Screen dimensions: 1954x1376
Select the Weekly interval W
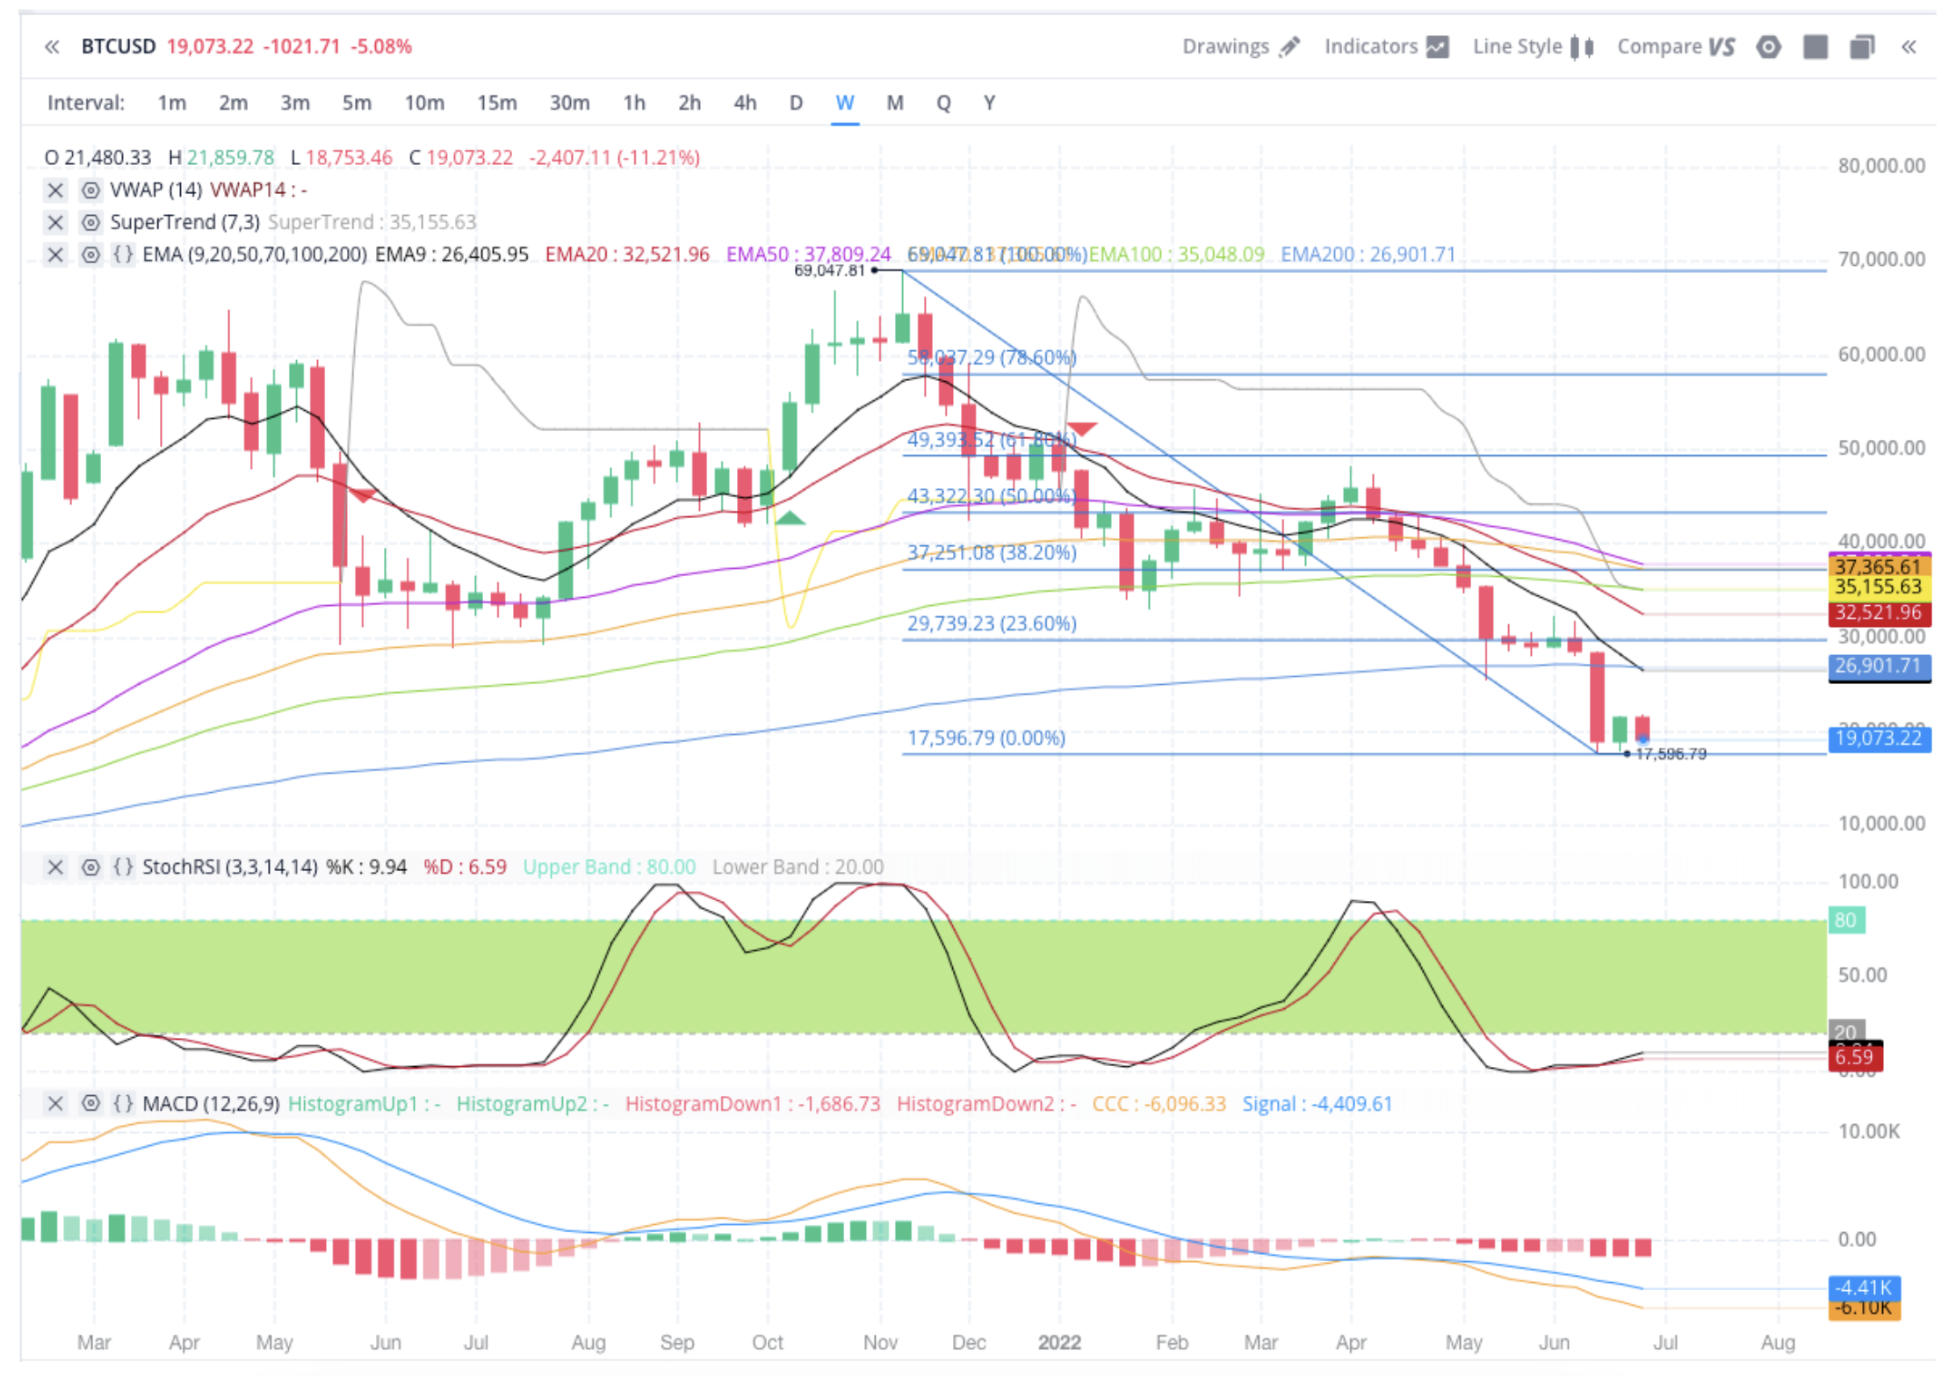(845, 102)
